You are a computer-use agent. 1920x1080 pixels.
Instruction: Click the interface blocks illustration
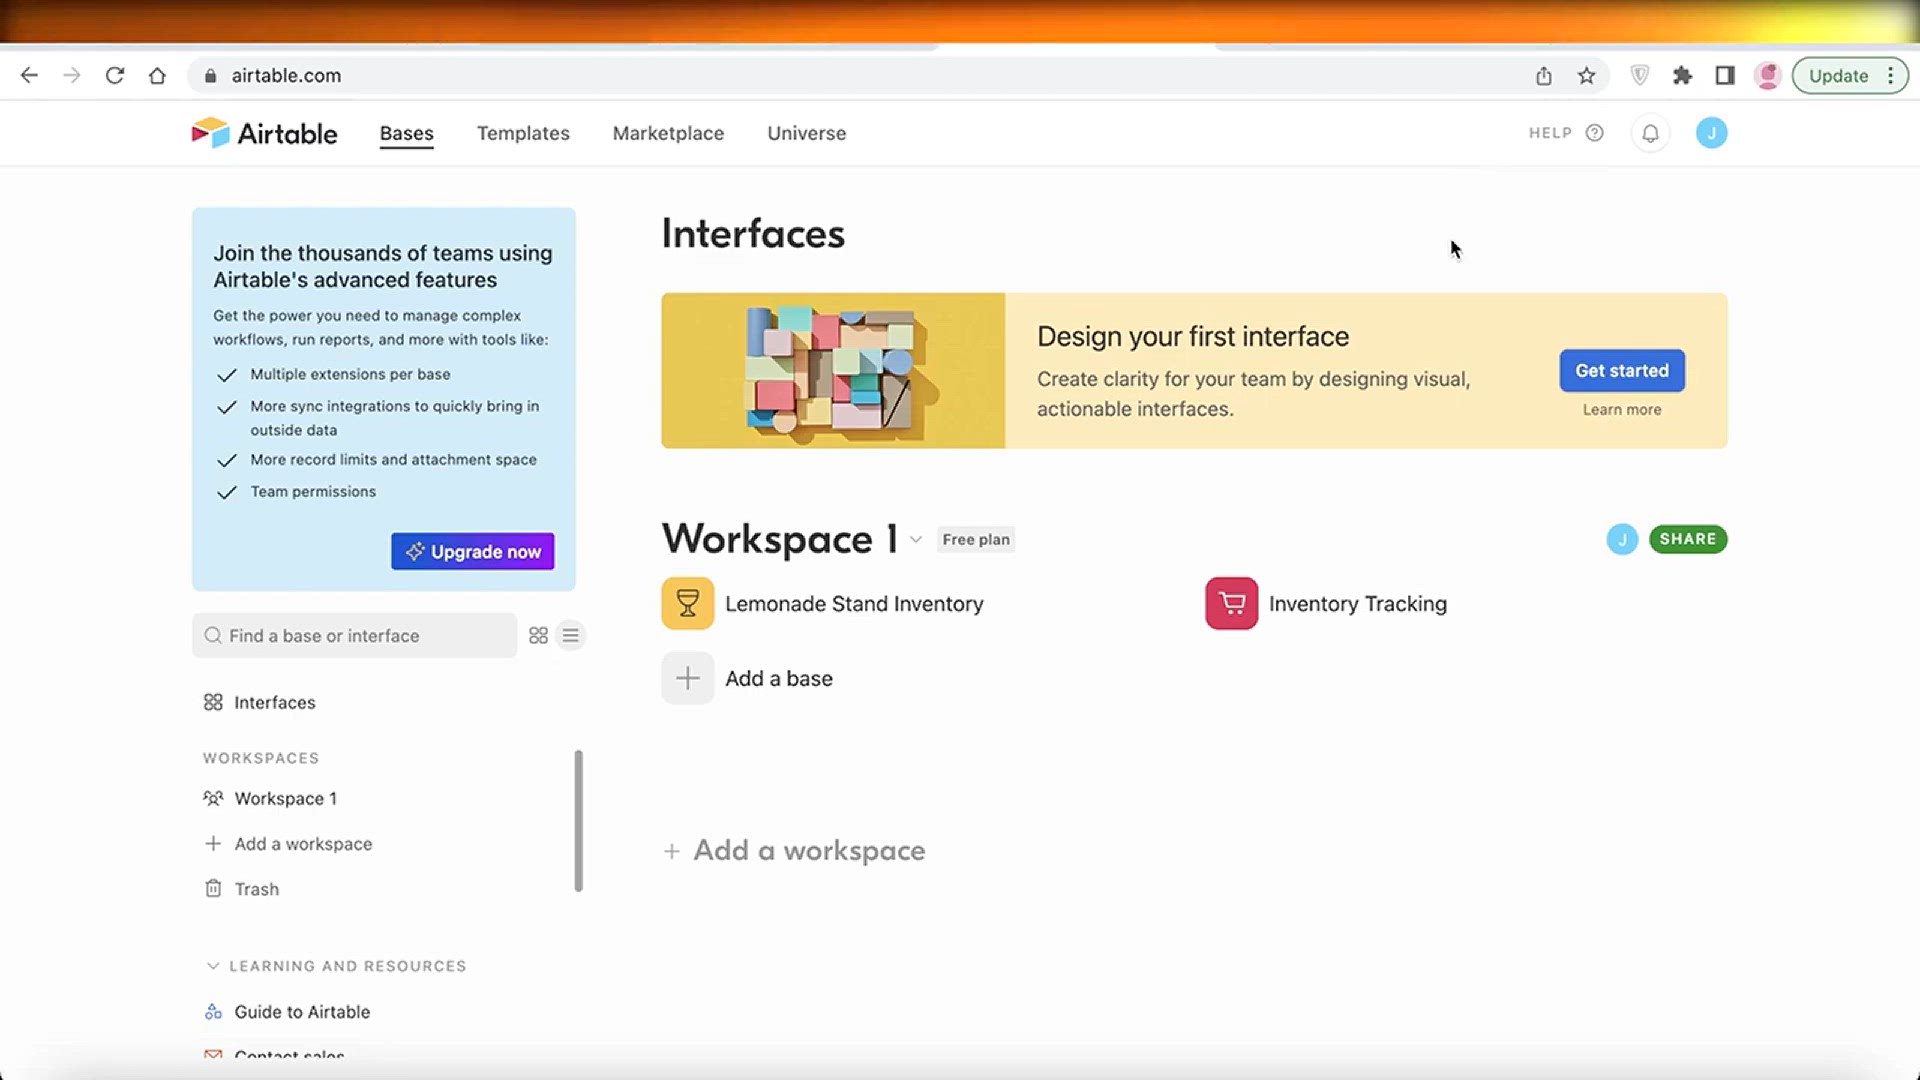[x=833, y=370]
